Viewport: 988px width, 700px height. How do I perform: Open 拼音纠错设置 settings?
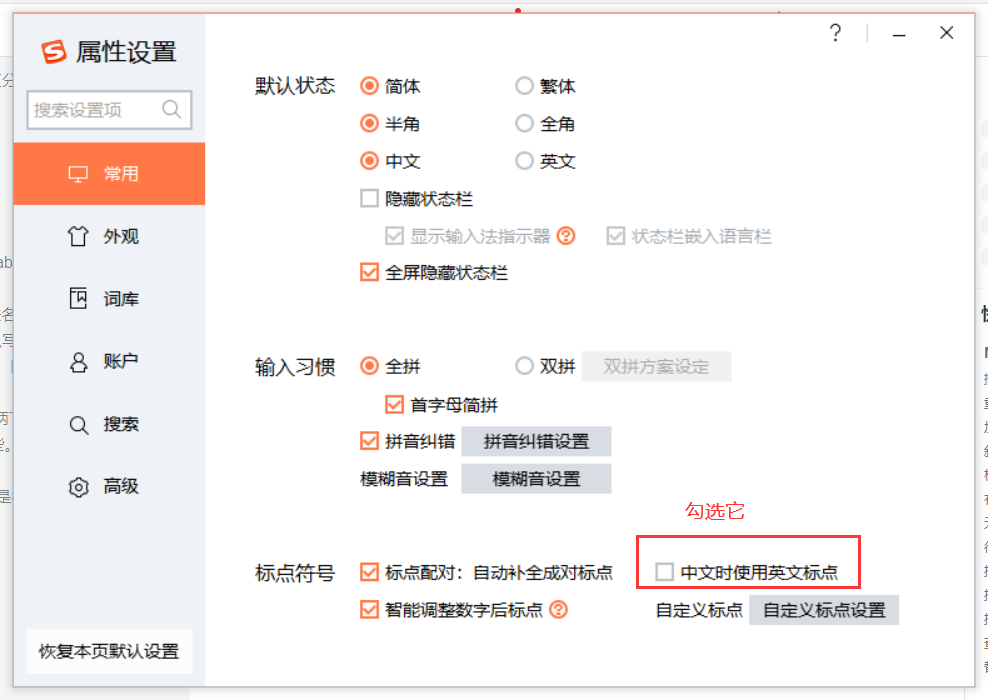[536, 441]
